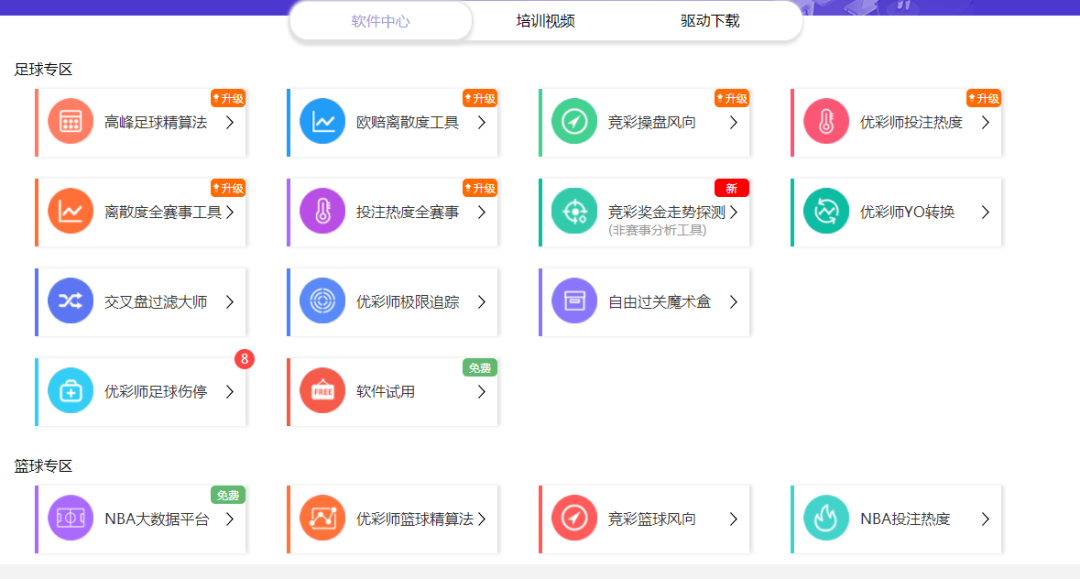Click the 优彩师极限追踪 radar icon

coord(322,302)
